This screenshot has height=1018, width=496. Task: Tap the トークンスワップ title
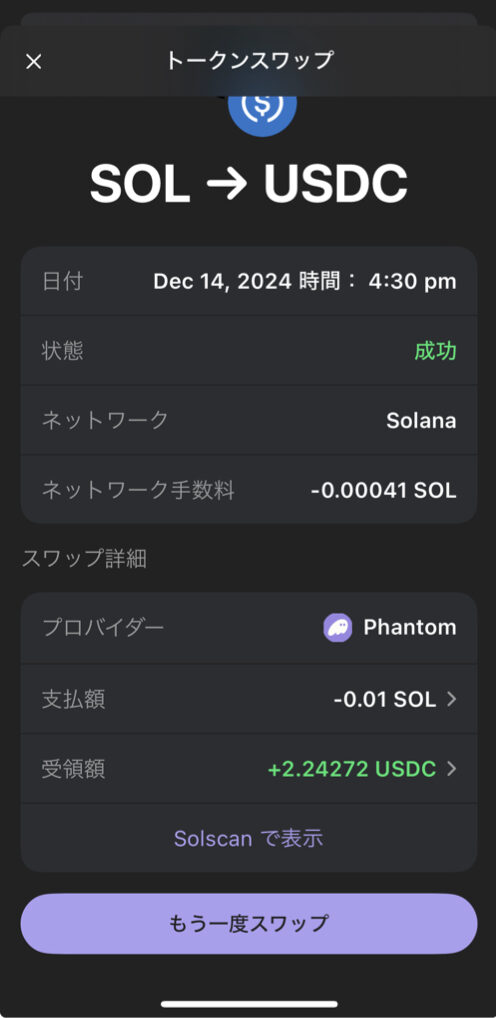(249, 60)
